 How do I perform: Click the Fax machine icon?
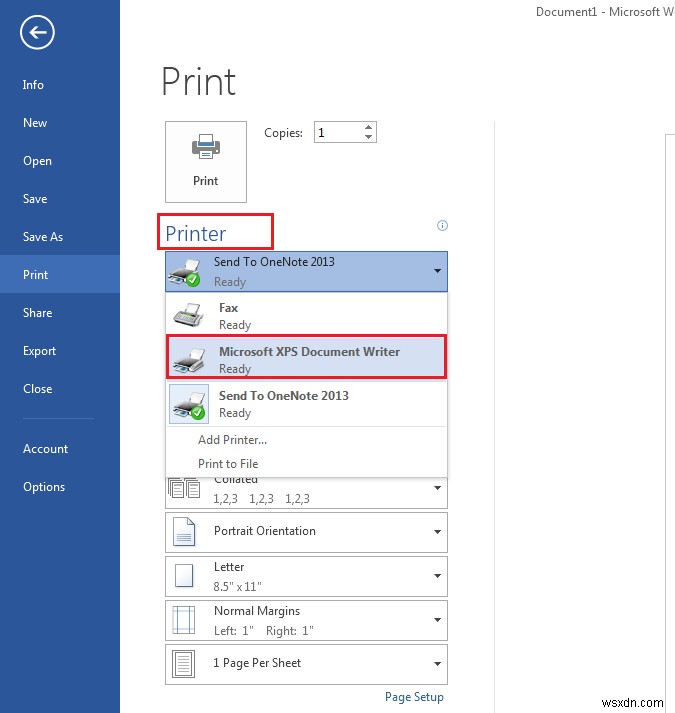[x=188, y=315]
